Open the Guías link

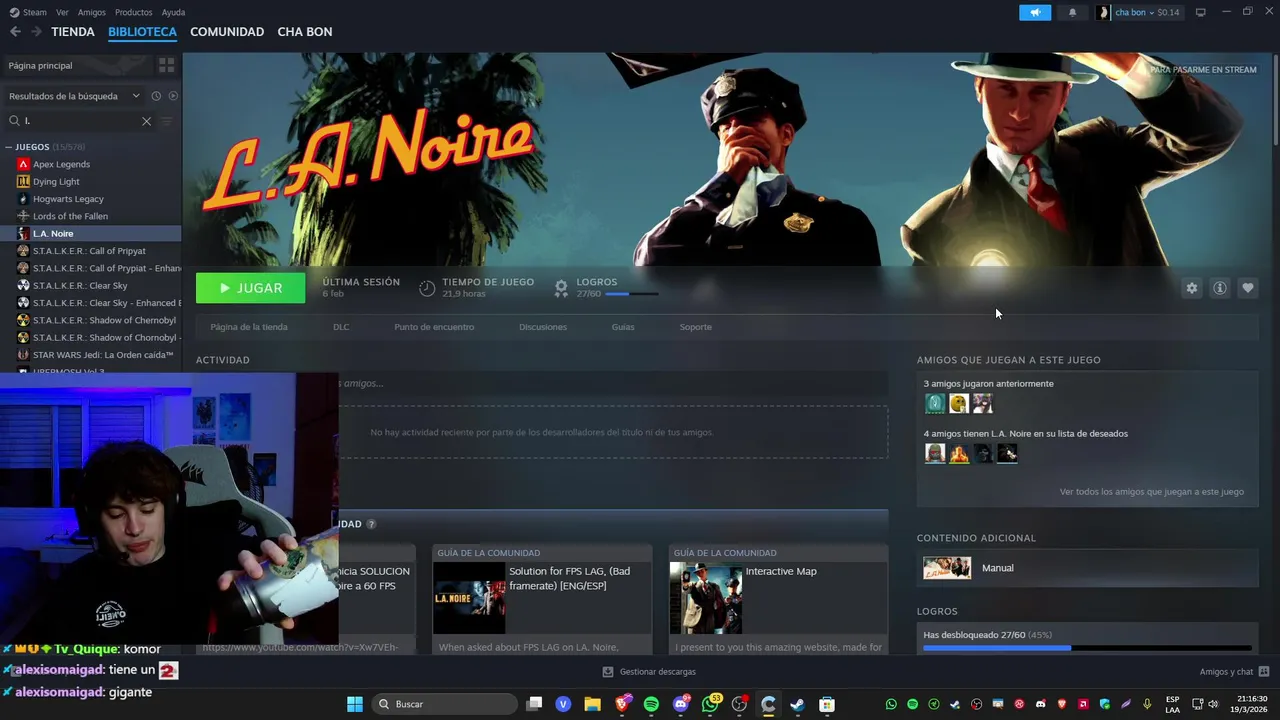623,327
